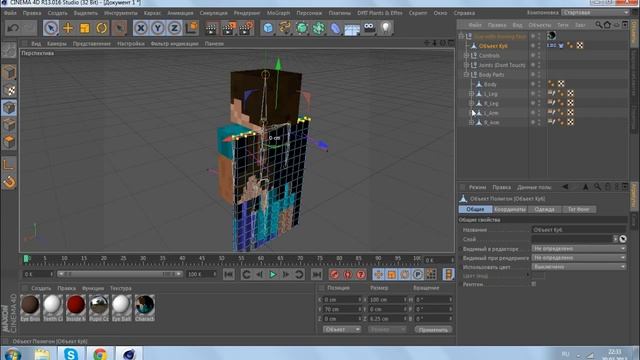Open the viewport Камеры menu
Screen dimensions: 640x360
57,43
